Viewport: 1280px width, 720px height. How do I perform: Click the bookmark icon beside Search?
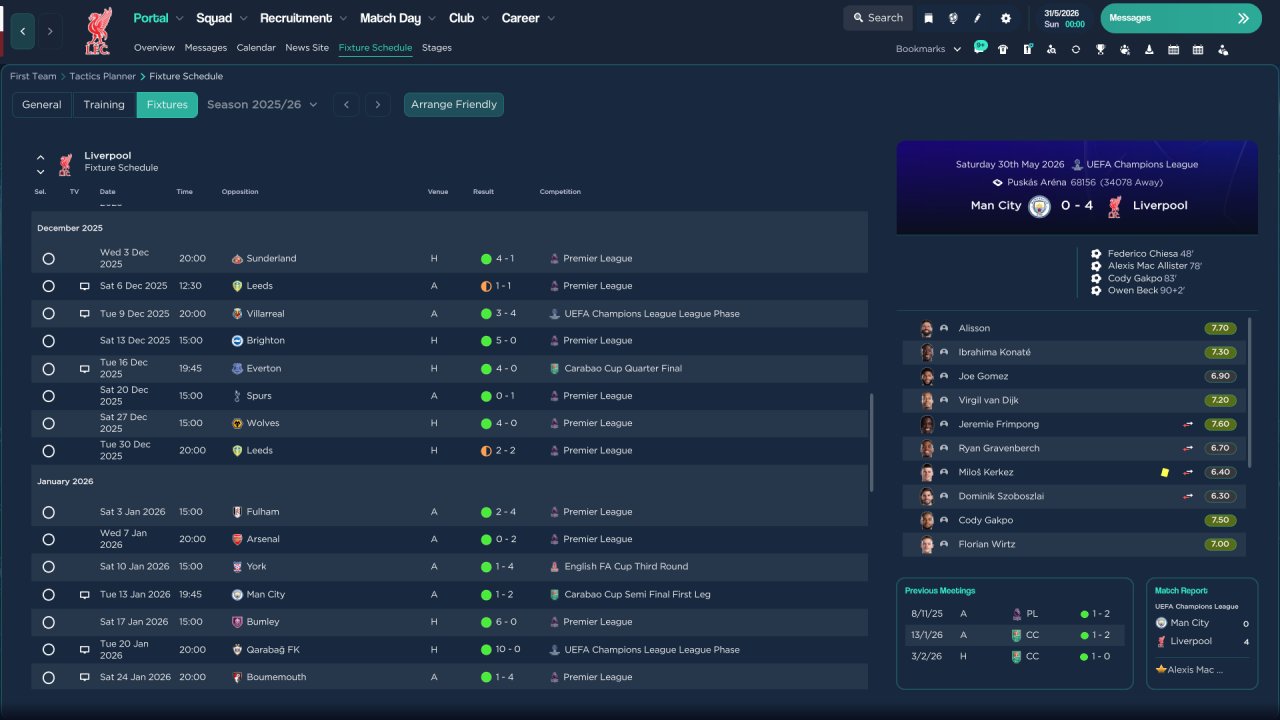[929, 18]
